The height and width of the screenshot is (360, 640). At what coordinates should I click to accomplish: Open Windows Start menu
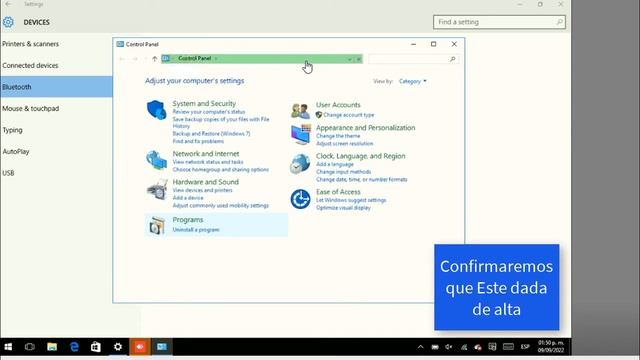click(8, 347)
